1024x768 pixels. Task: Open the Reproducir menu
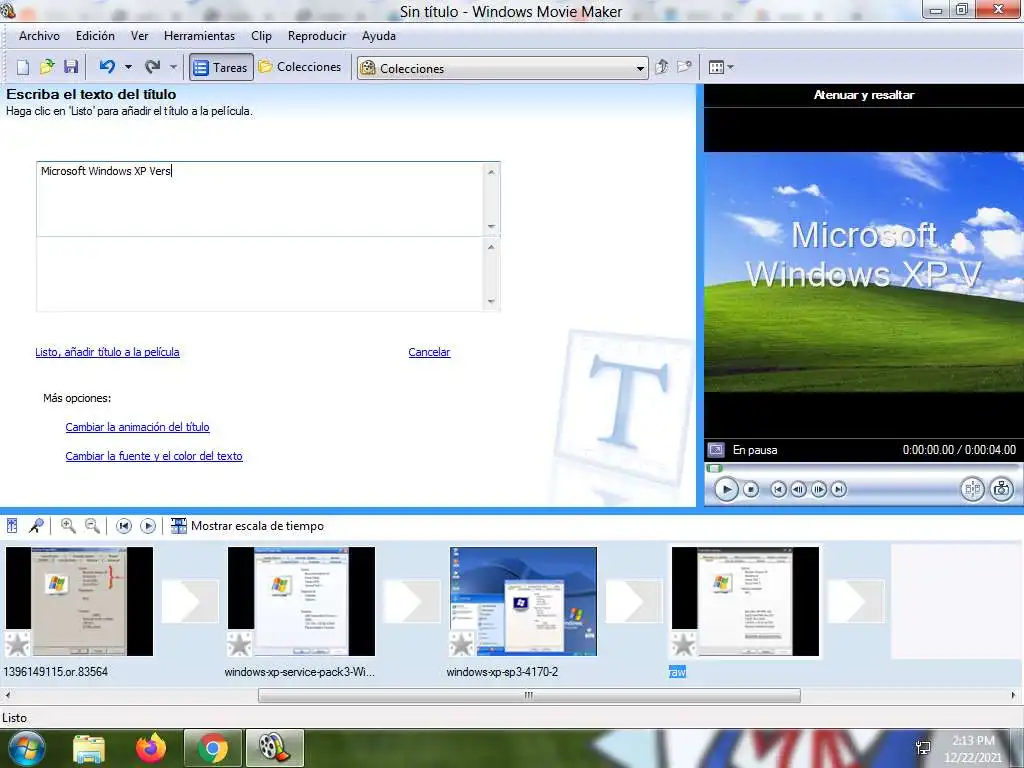317,36
